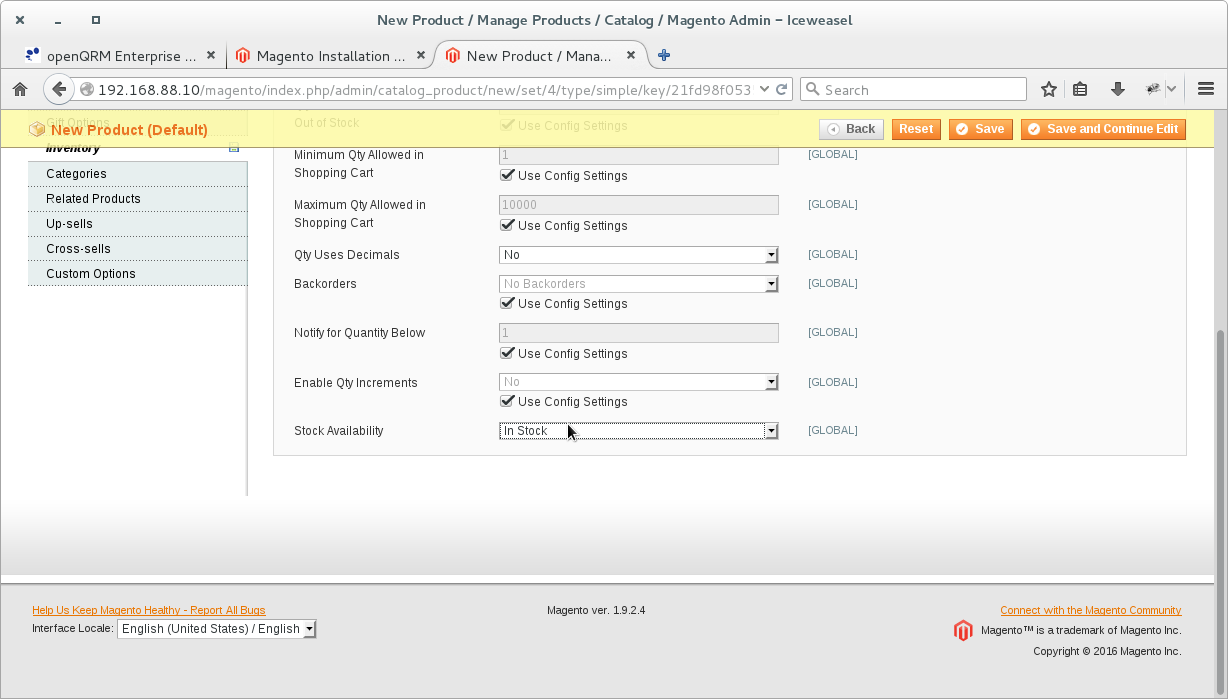Open the Related Products tab

(137, 199)
